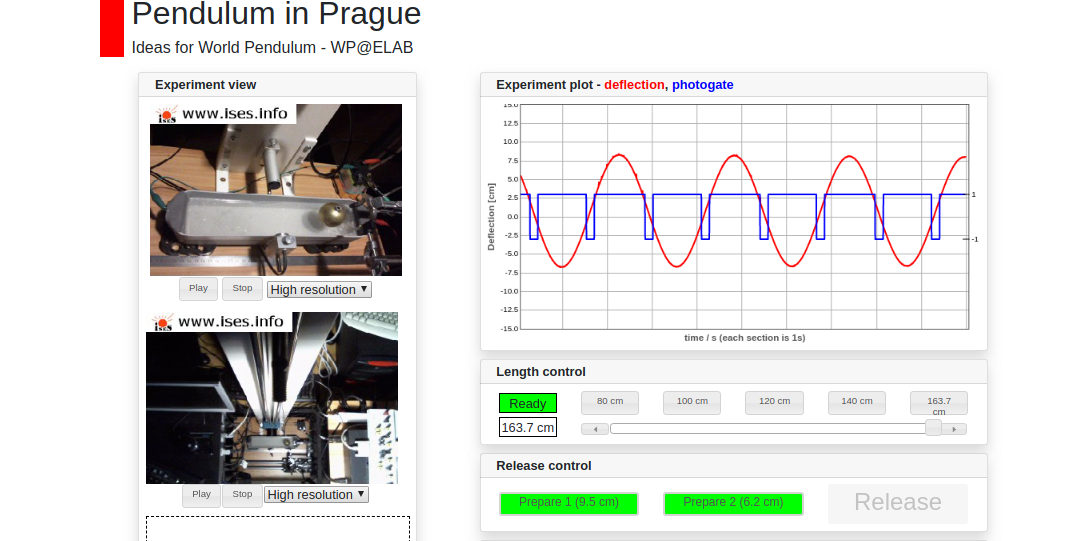Screen dimensions: 1085x541
Task: Open the top camera High resolution dropdown
Action: coord(319,289)
